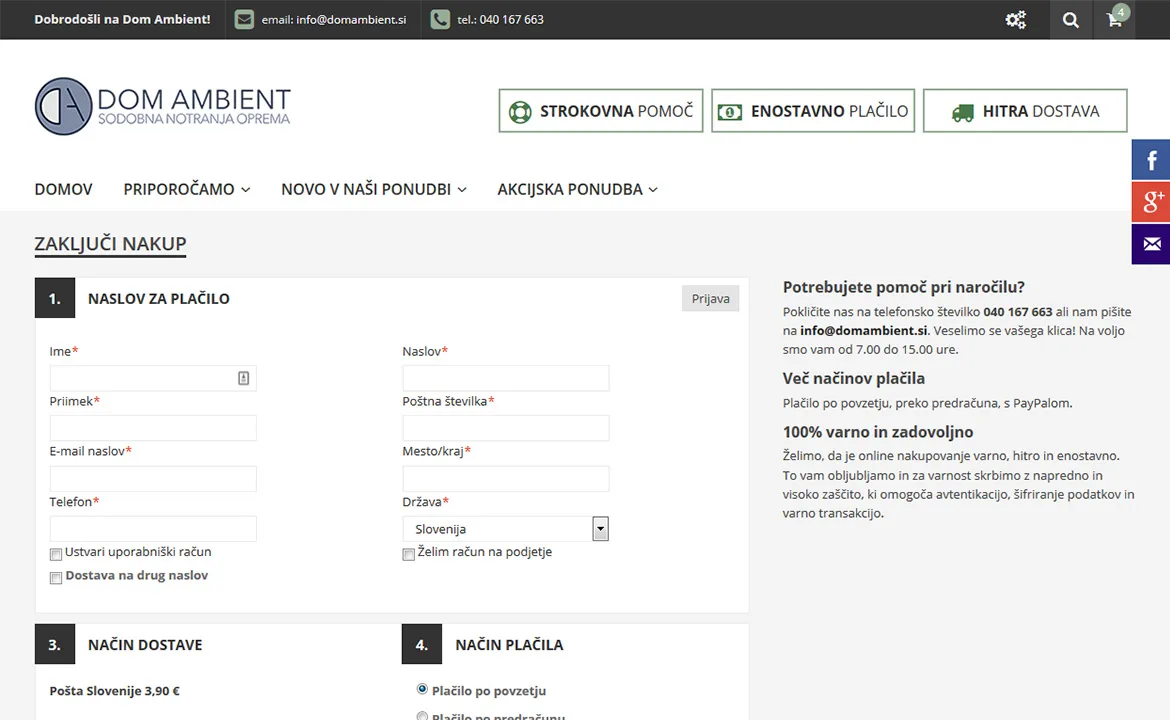1170x720 pixels.
Task: Focus the Naslov input field
Action: (505, 378)
